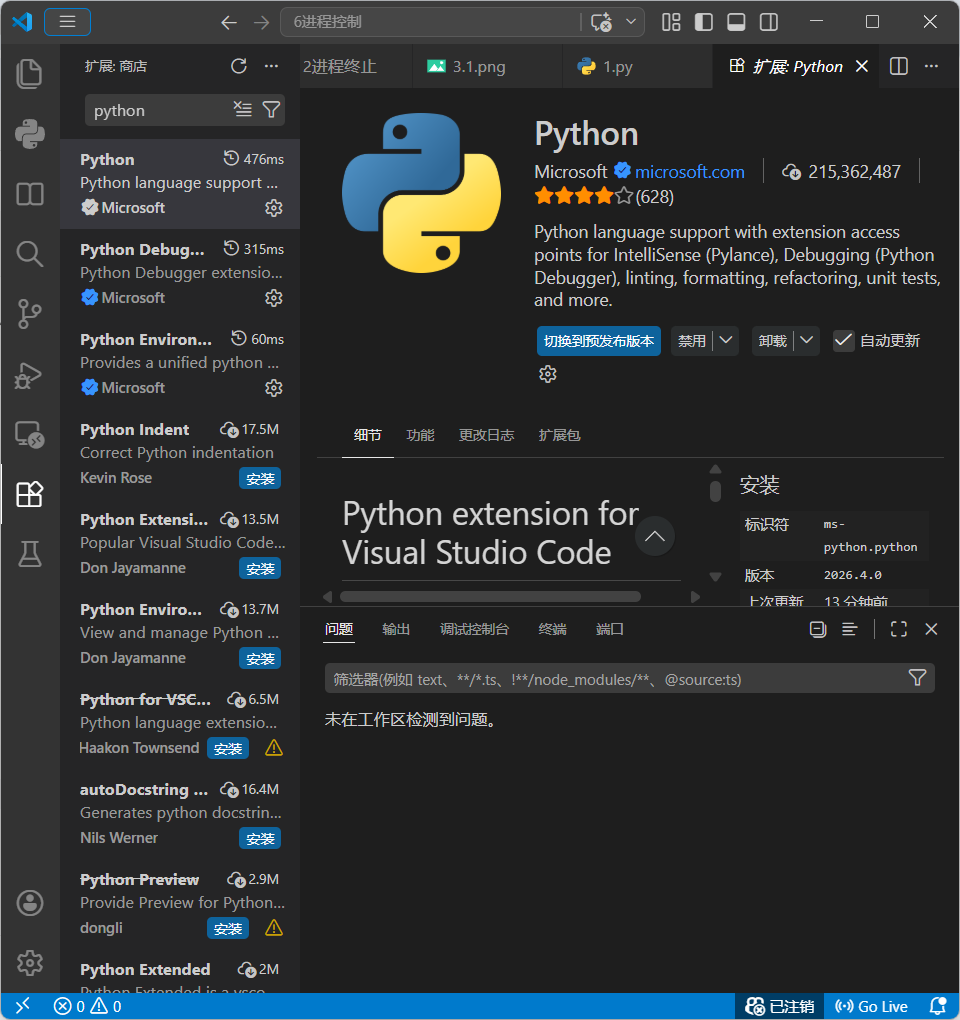Filter extensions with funnel icon
Screen dimensions: 960x1020
pyautogui.click(x=271, y=109)
